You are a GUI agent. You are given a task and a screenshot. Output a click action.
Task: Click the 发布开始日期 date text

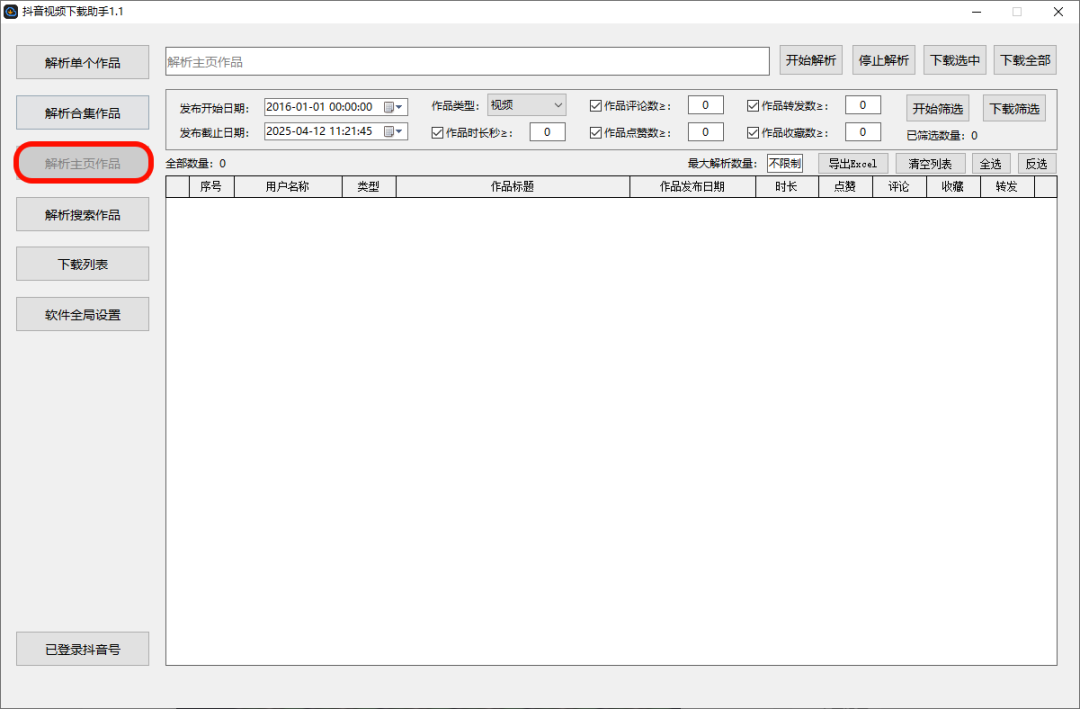pos(320,107)
